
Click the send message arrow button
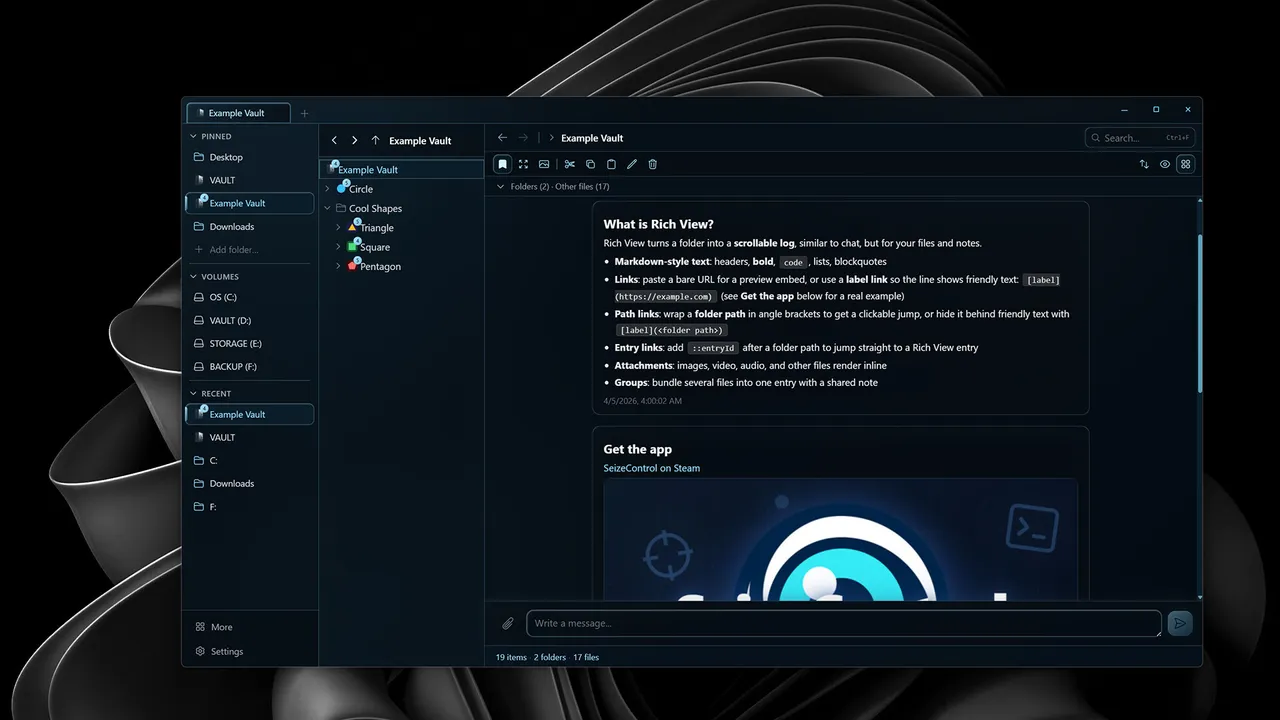1180,623
